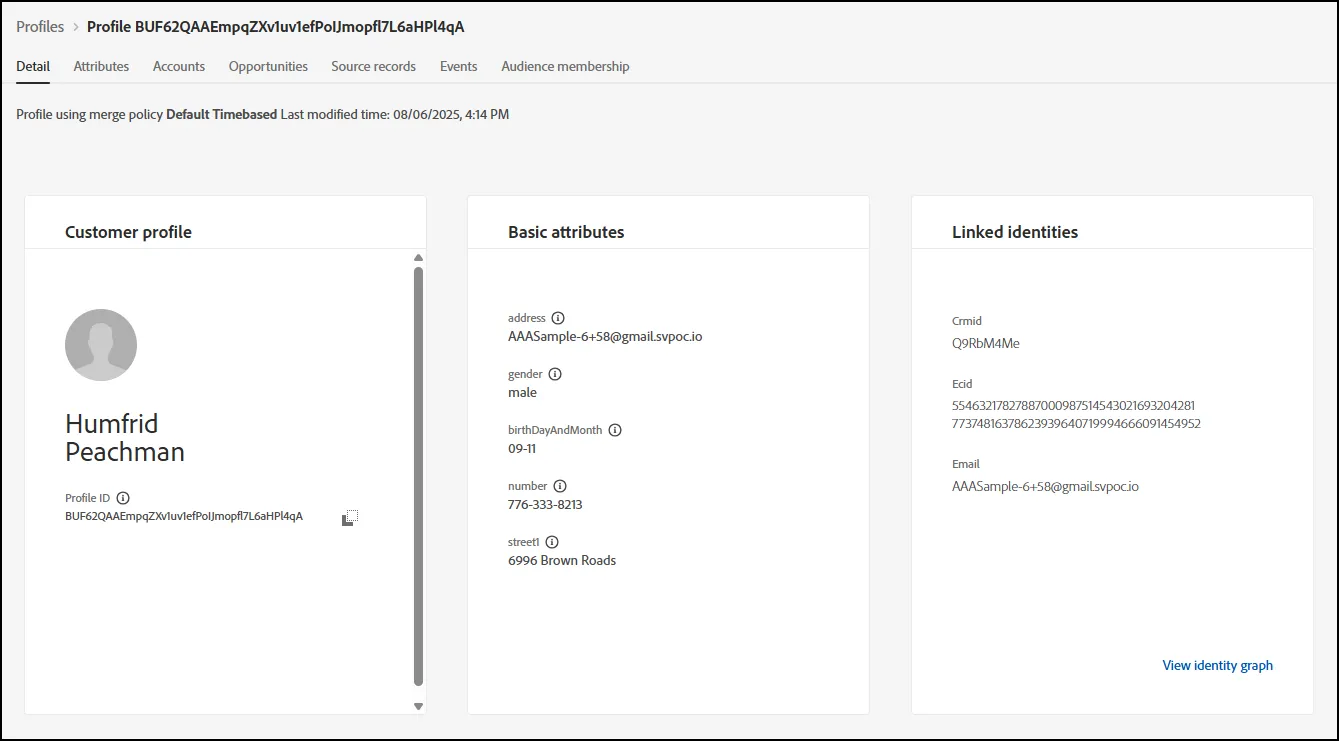Click the info icon beside address
The height and width of the screenshot is (741, 1339).
pyautogui.click(x=558, y=318)
